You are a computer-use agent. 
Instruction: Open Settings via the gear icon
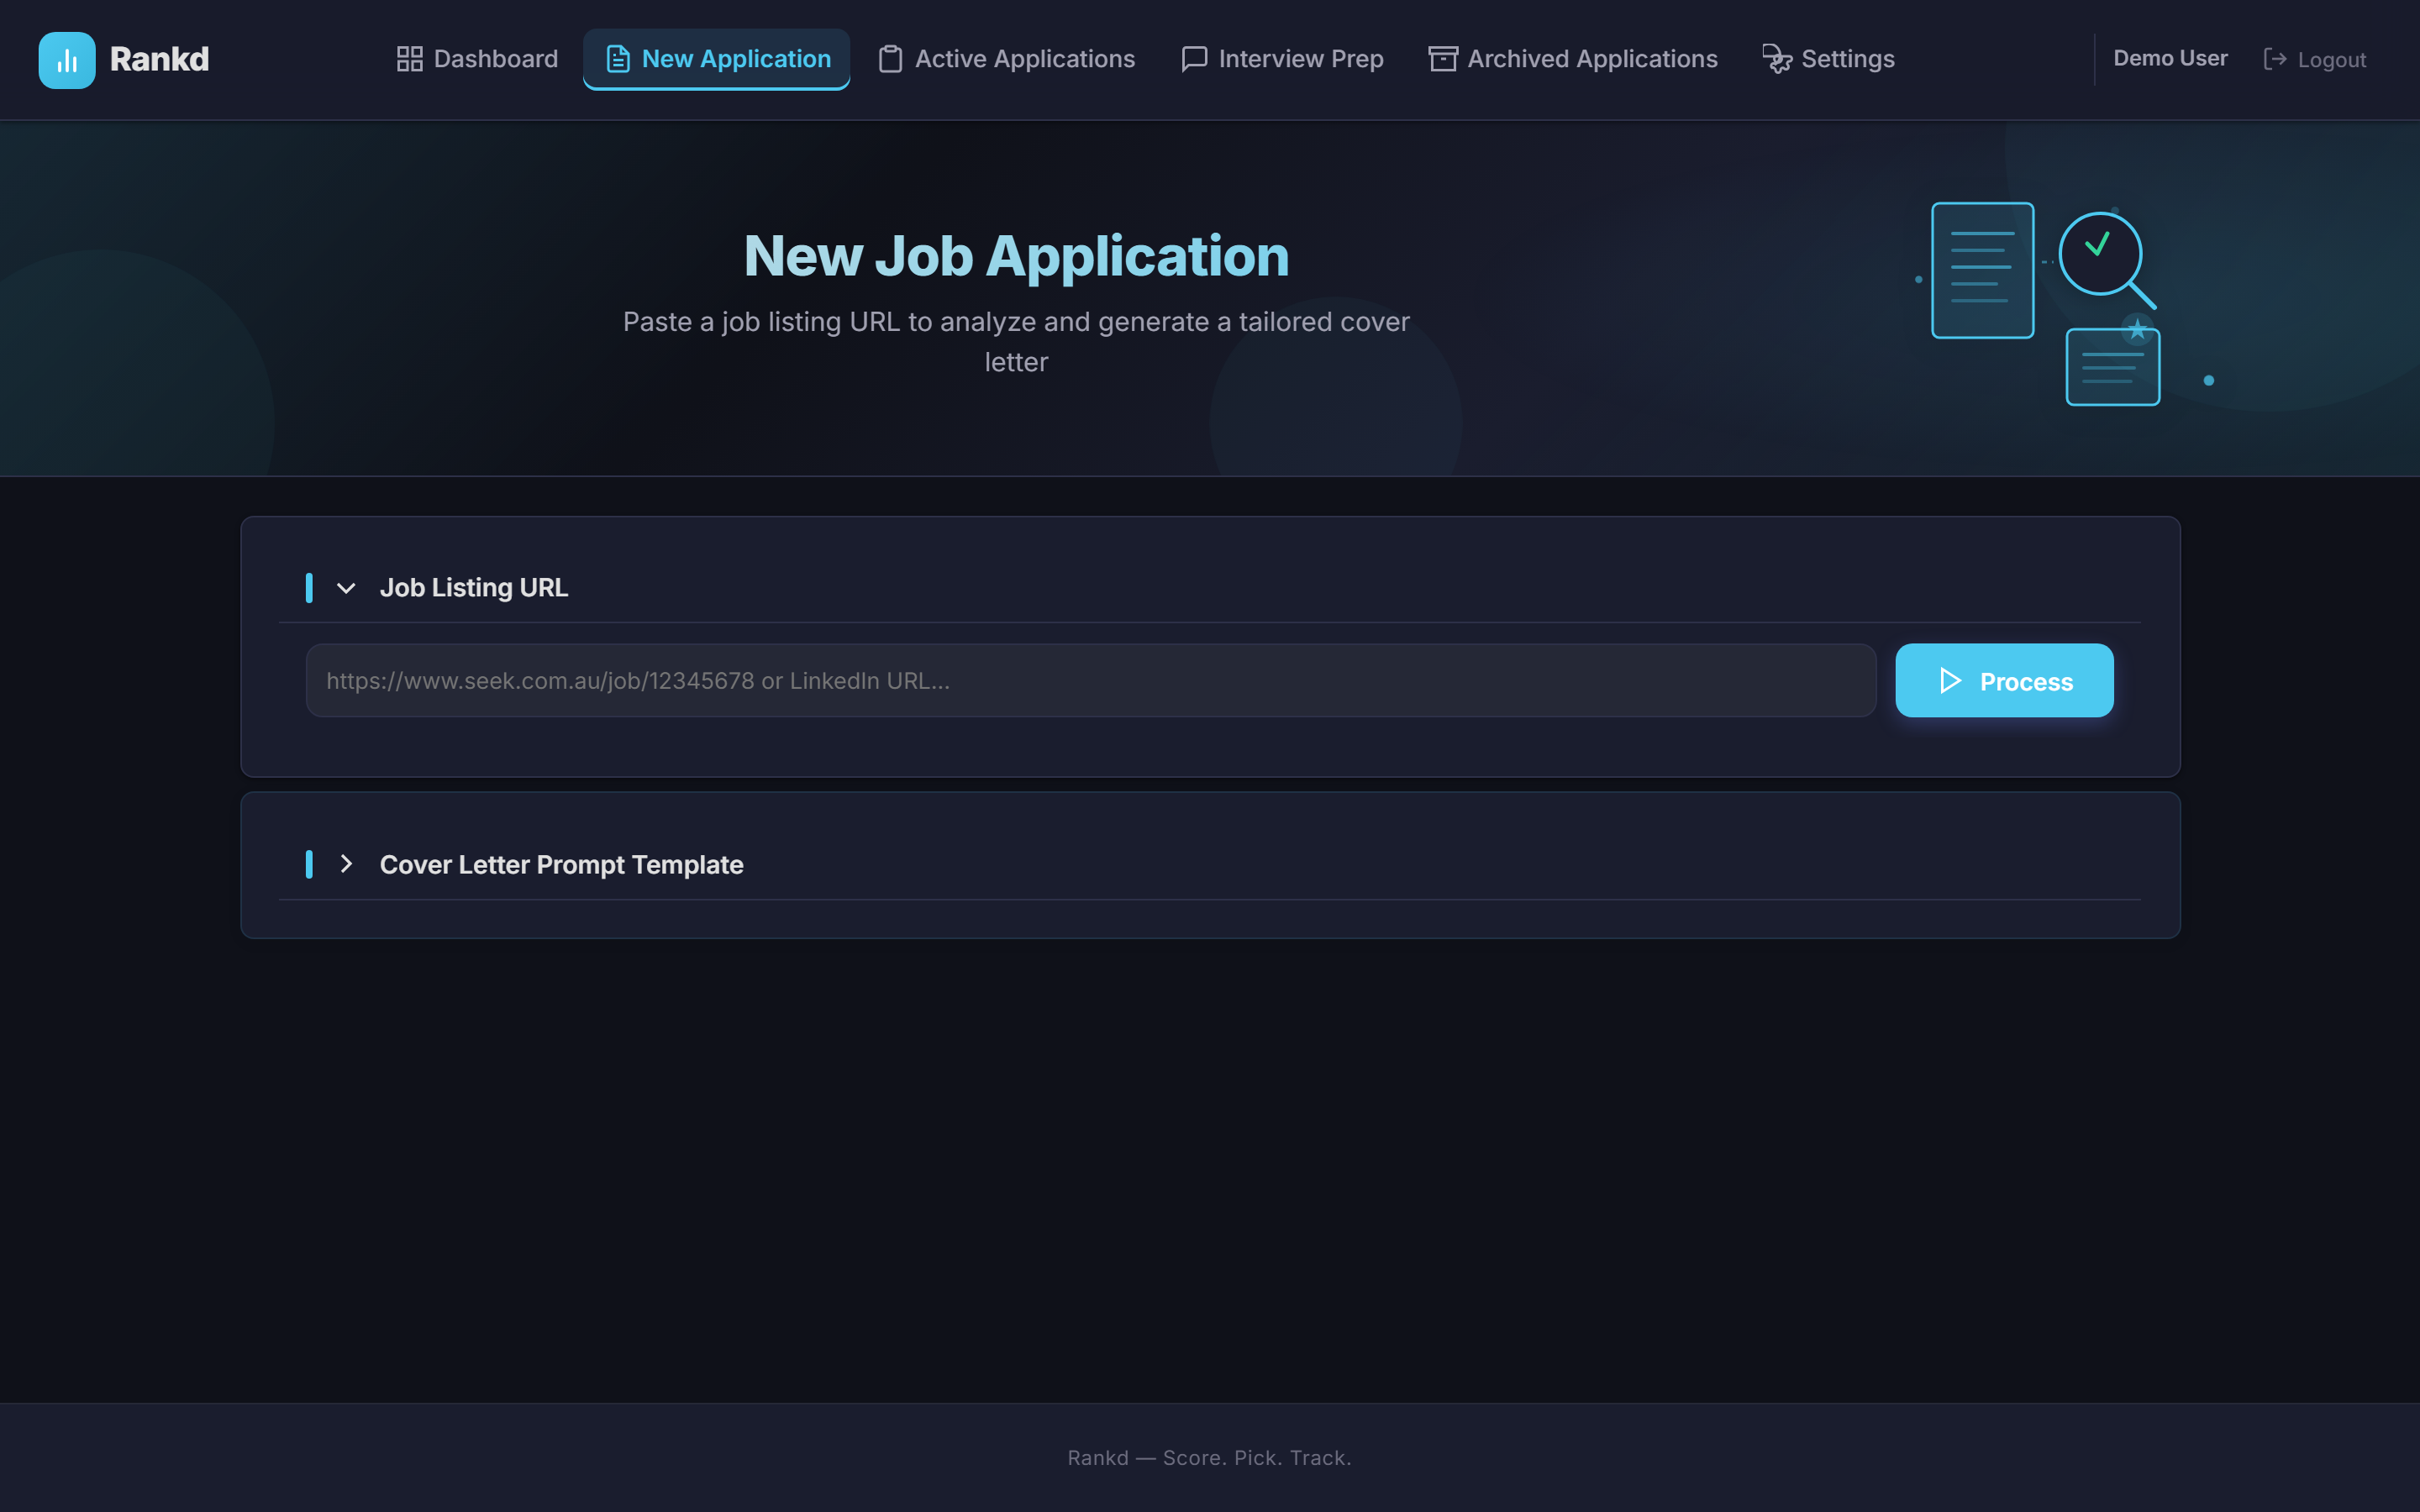[x=1776, y=59]
